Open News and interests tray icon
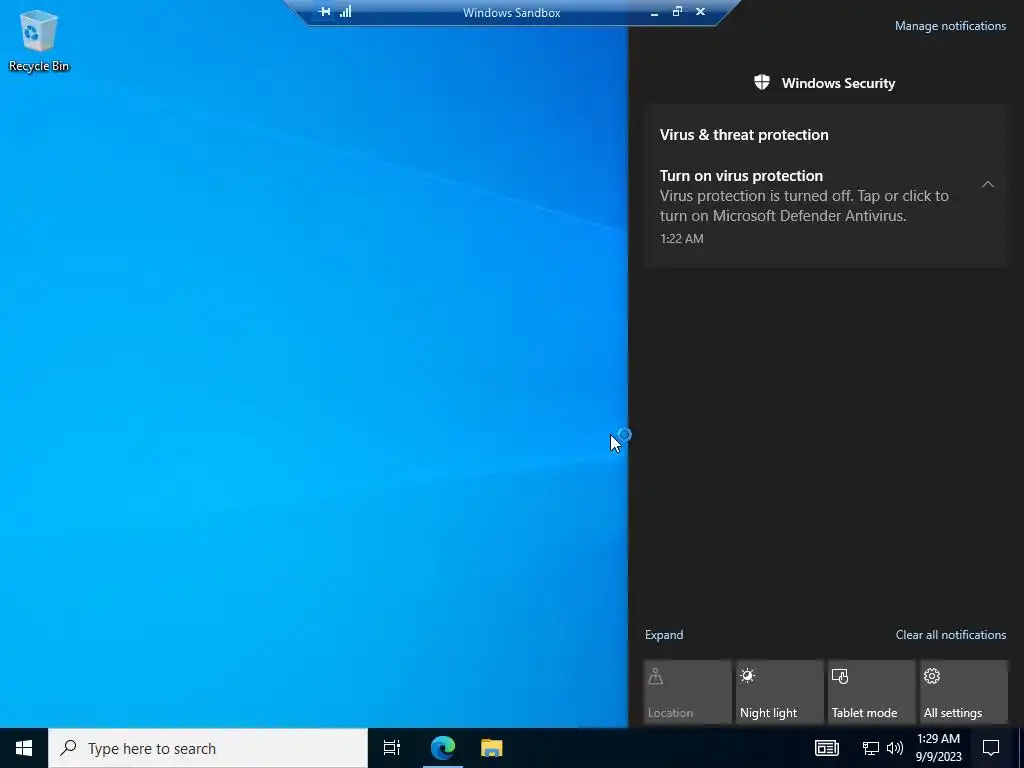Image resolution: width=1024 pixels, height=768 pixels. coord(826,748)
